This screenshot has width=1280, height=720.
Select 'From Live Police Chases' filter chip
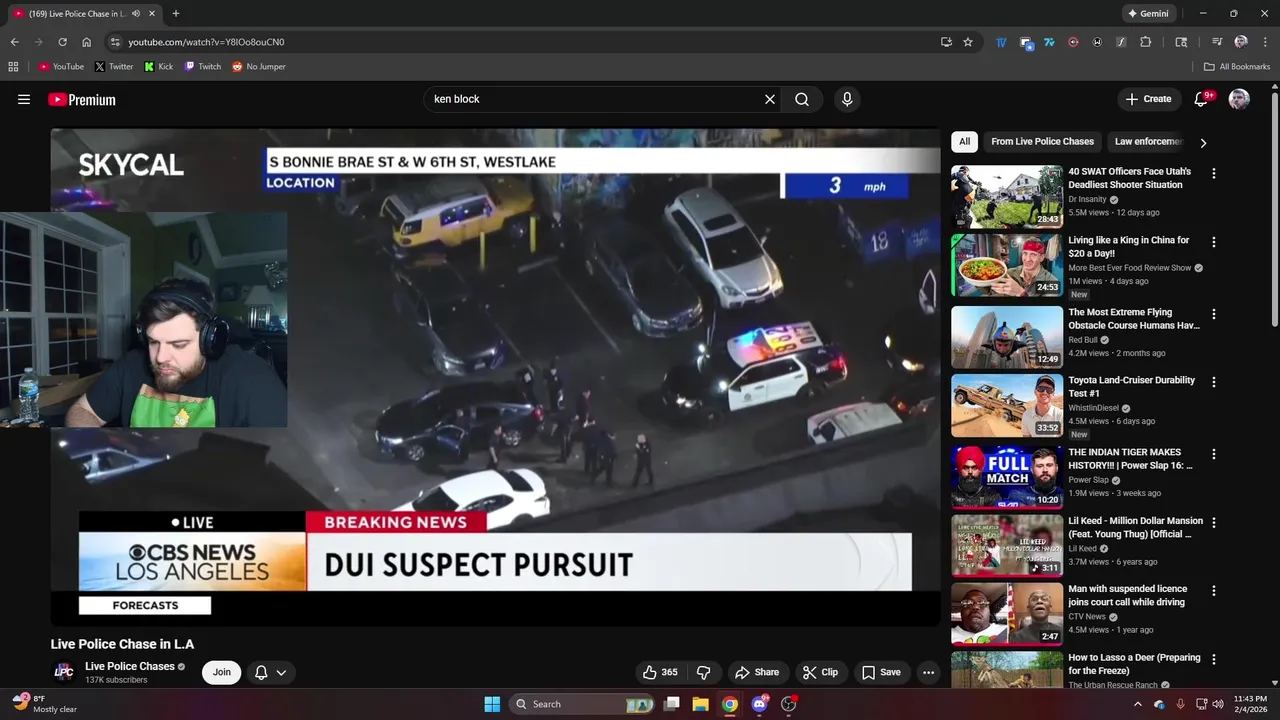(1042, 141)
